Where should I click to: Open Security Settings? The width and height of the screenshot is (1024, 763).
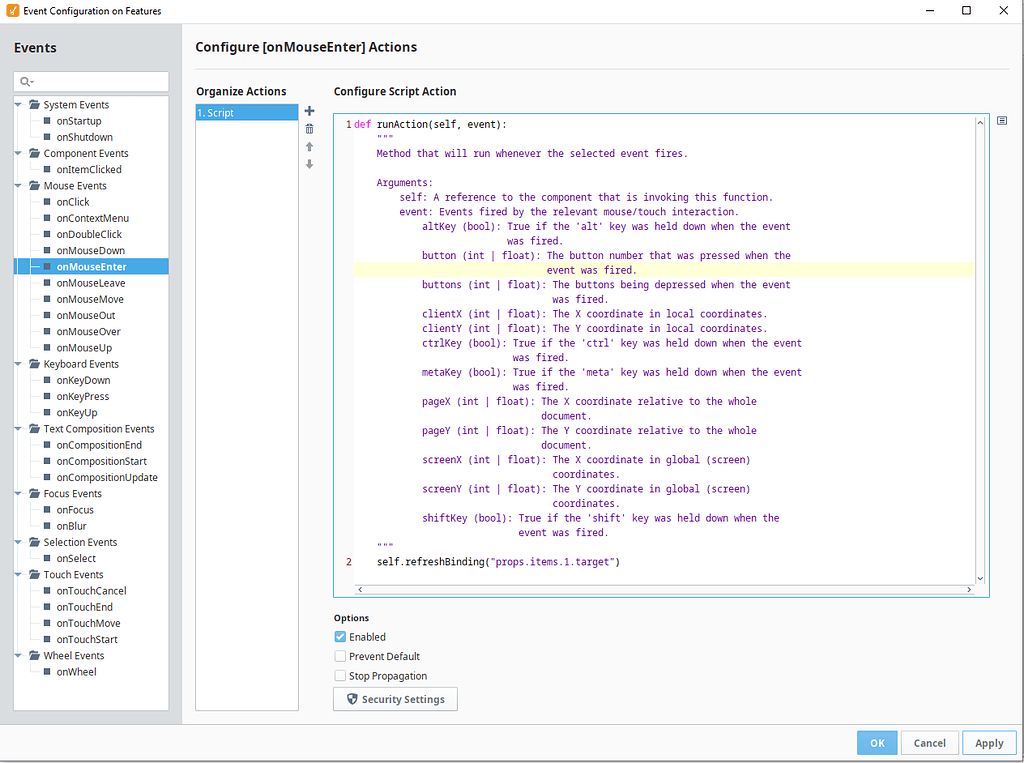click(x=395, y=699)
